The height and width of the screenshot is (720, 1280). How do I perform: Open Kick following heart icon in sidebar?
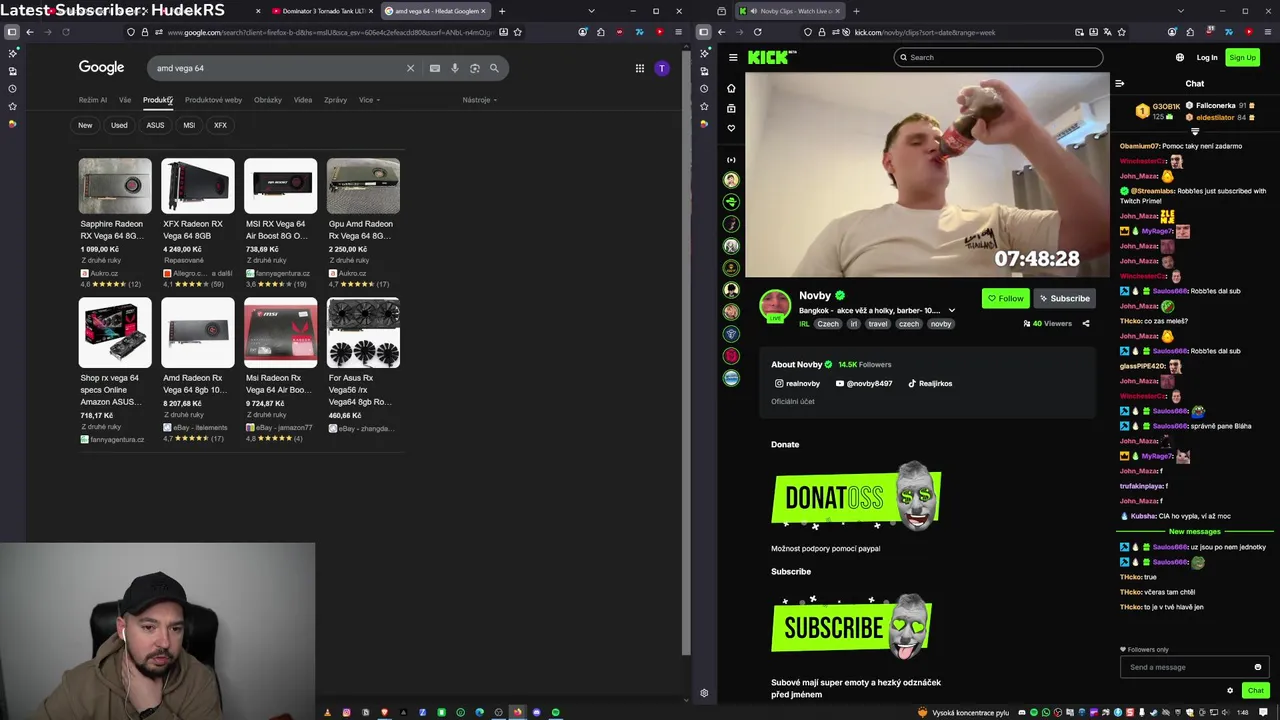click(731, 128)
